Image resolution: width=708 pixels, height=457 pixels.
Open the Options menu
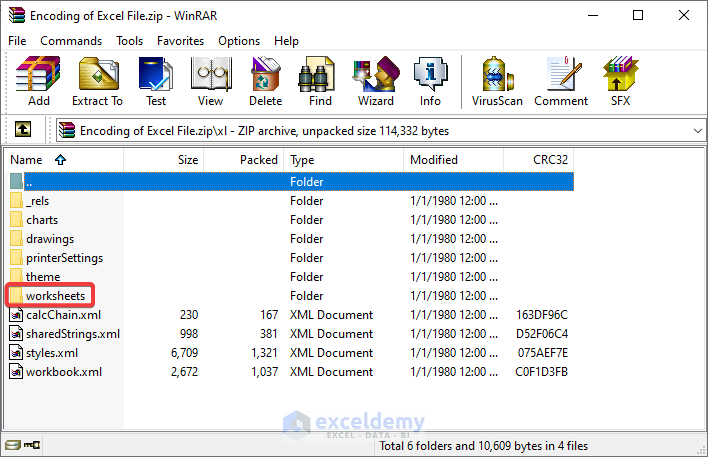point(239,41)
